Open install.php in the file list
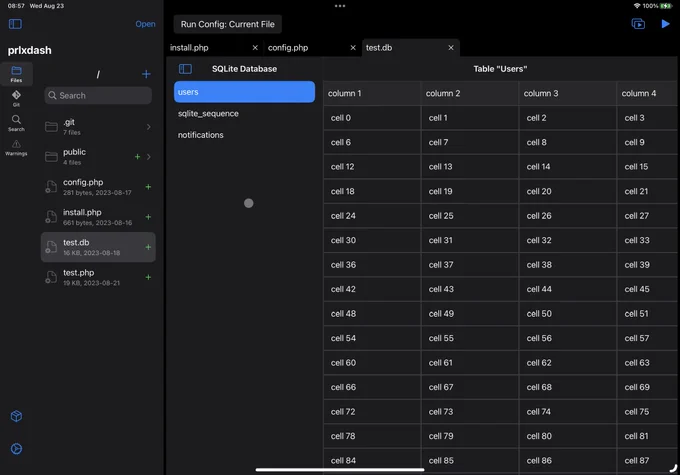680x475 pixels. tap(98, 216)
